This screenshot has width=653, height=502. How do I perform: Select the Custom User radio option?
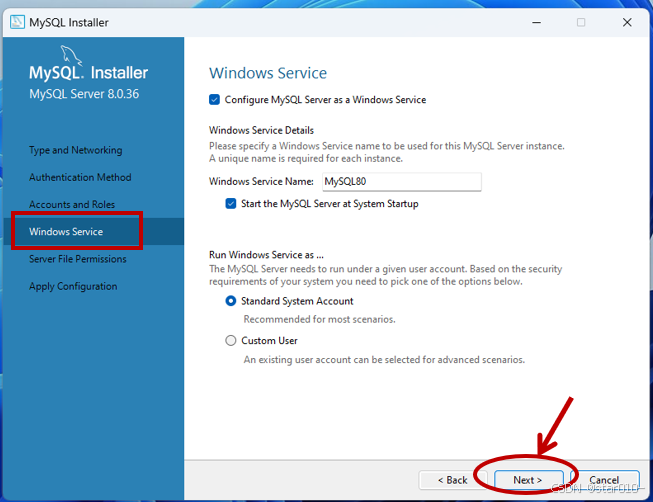pos(231,340)
